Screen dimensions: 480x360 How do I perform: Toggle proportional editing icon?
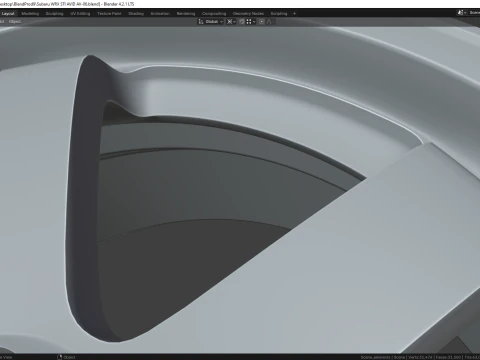coord(262,22)
